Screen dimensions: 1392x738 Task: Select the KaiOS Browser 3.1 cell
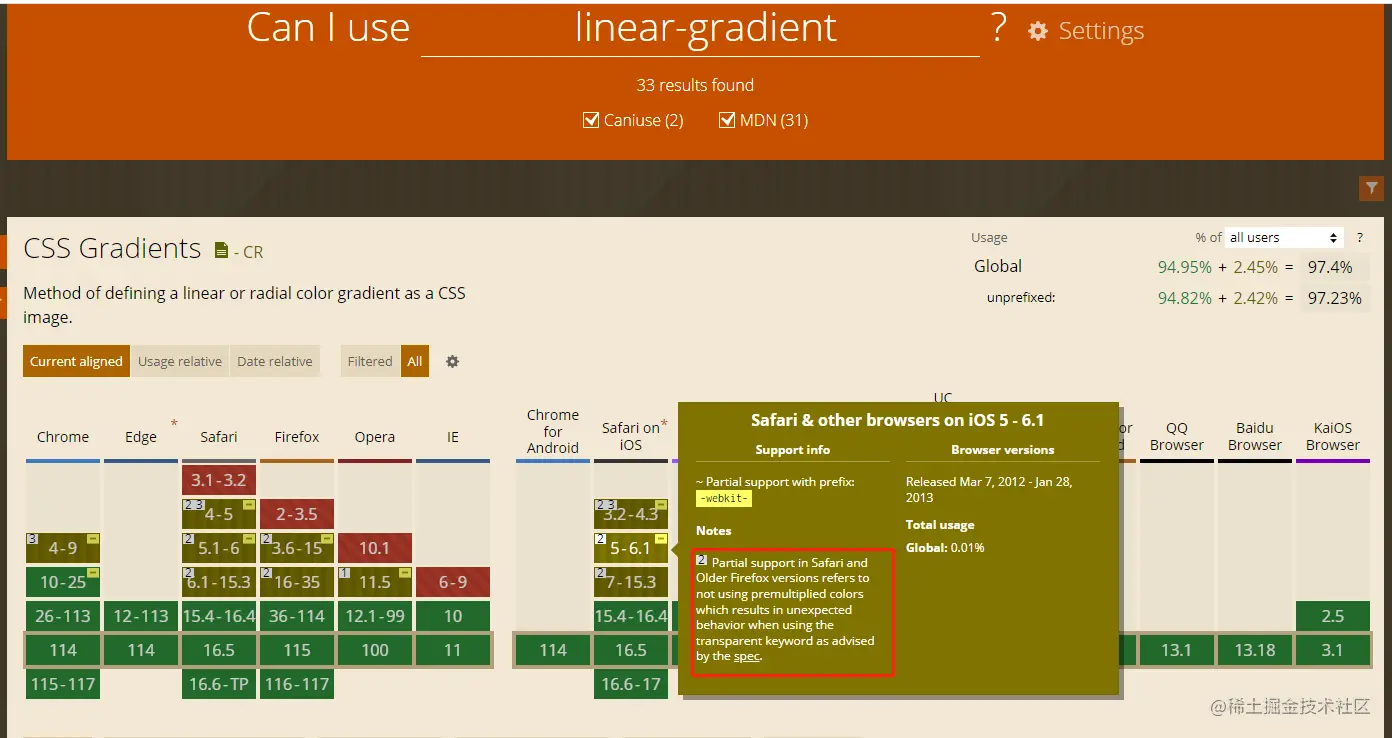(1333, 650)
